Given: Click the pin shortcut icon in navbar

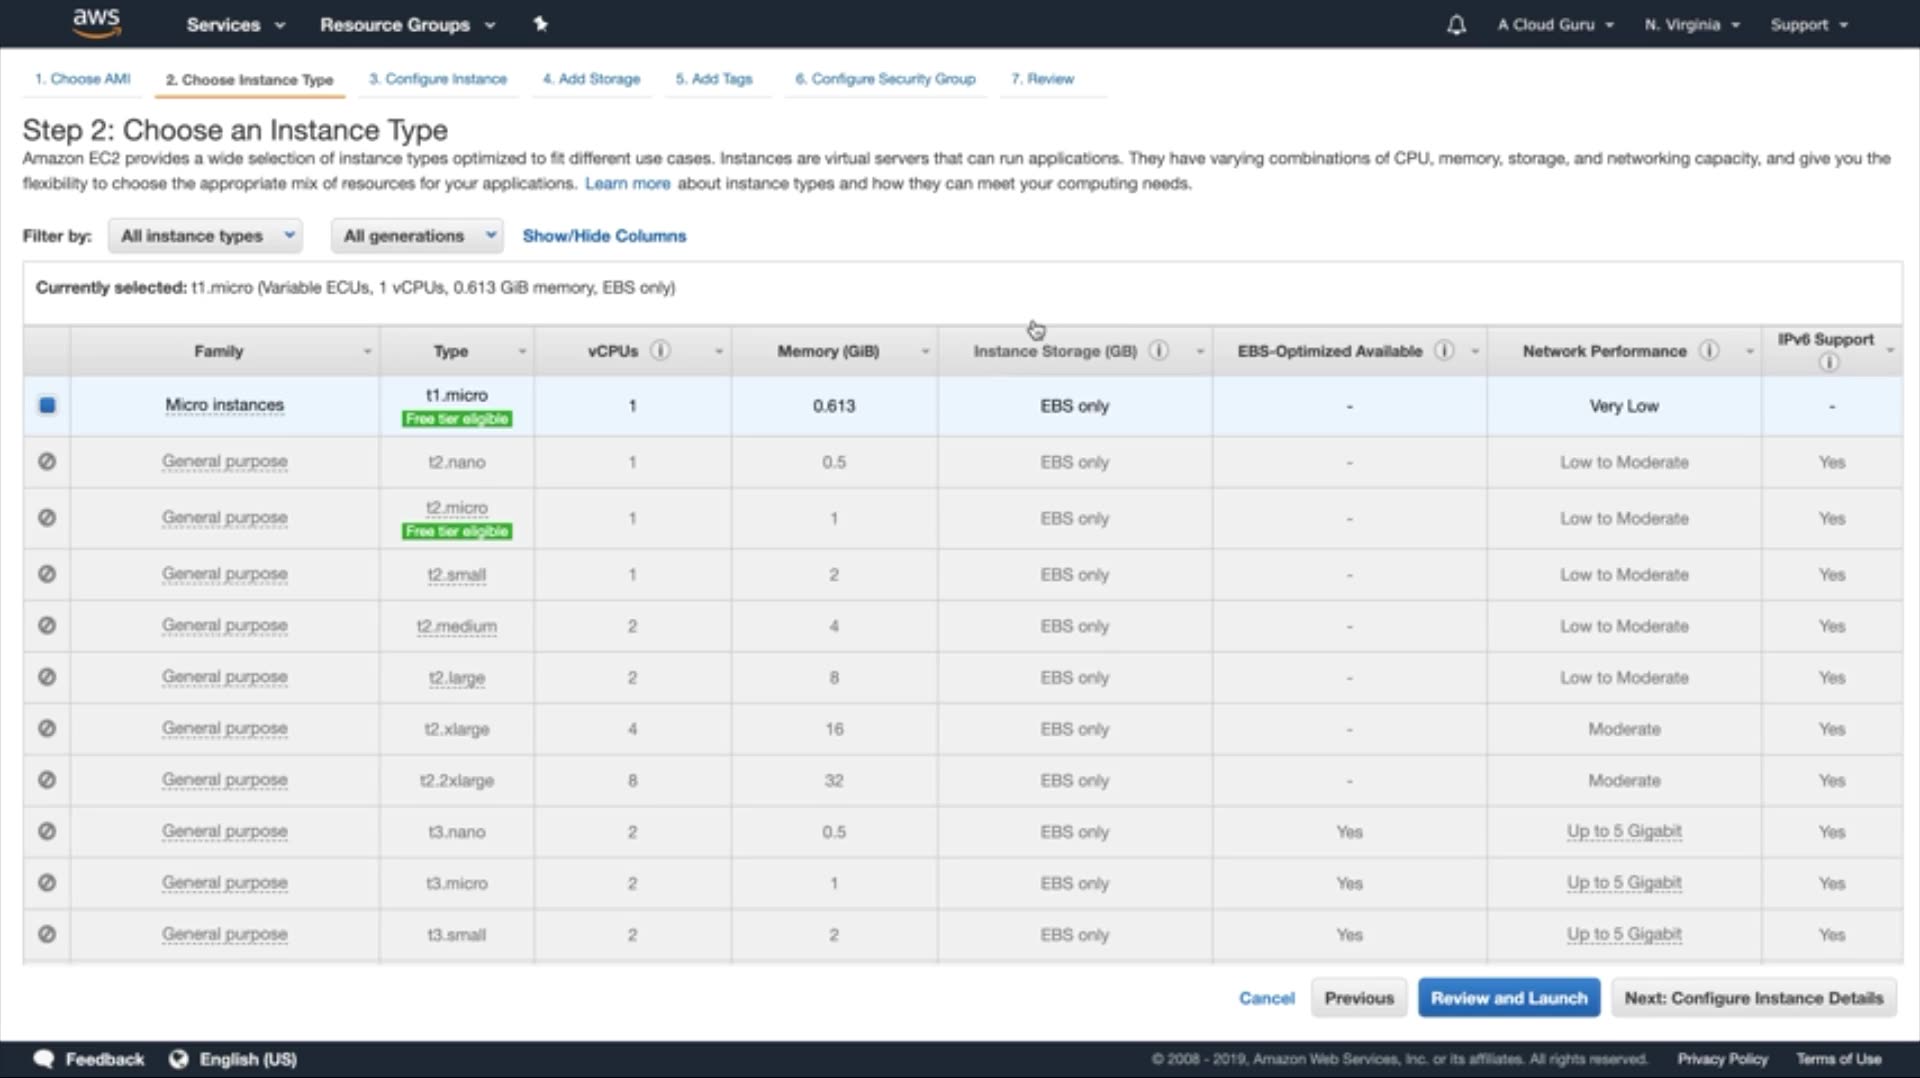Looking at the screenshot, I should click(x=540, y=24).
